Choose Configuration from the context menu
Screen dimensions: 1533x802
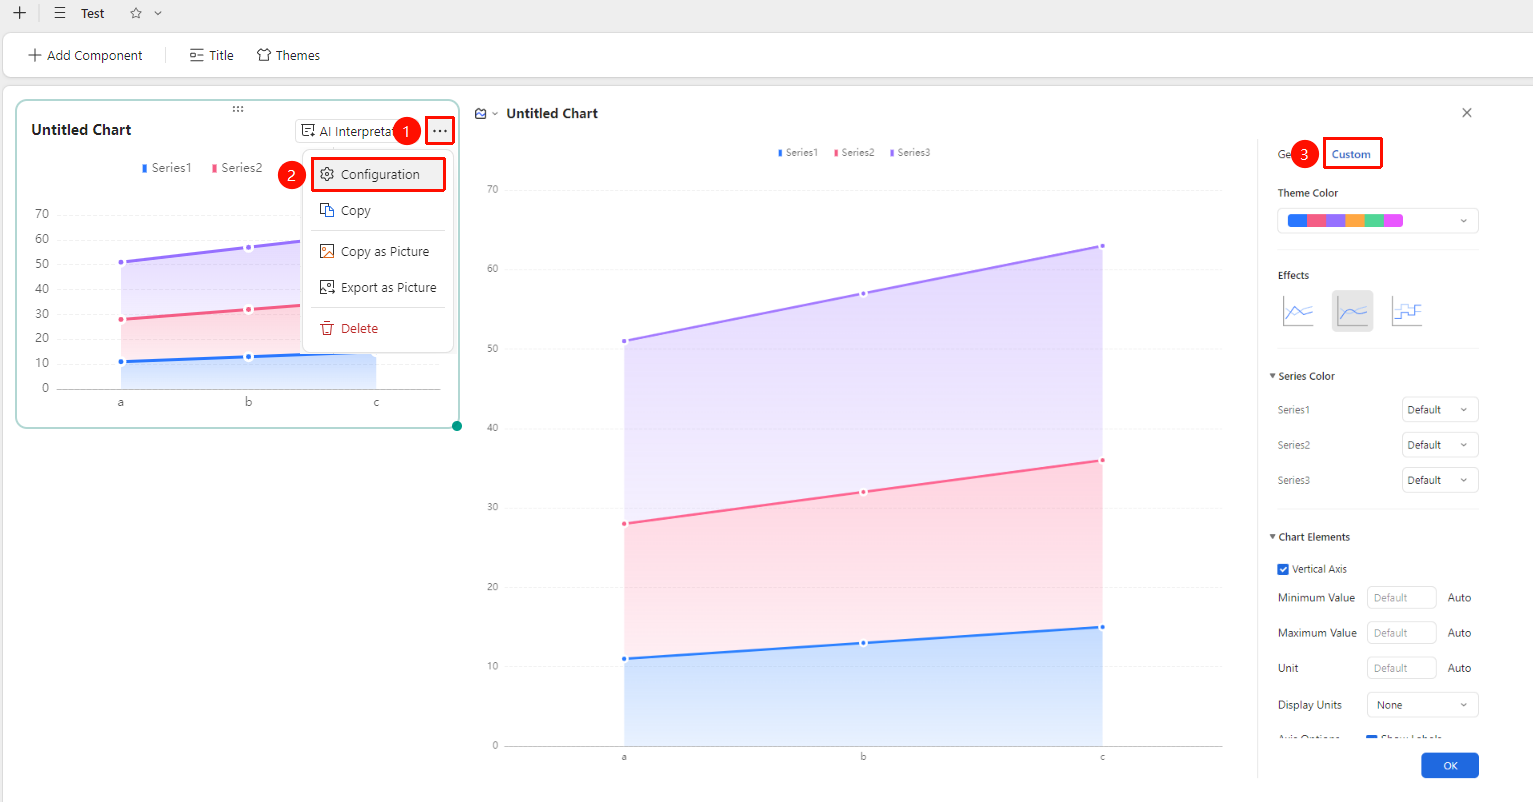click(378, 174)
